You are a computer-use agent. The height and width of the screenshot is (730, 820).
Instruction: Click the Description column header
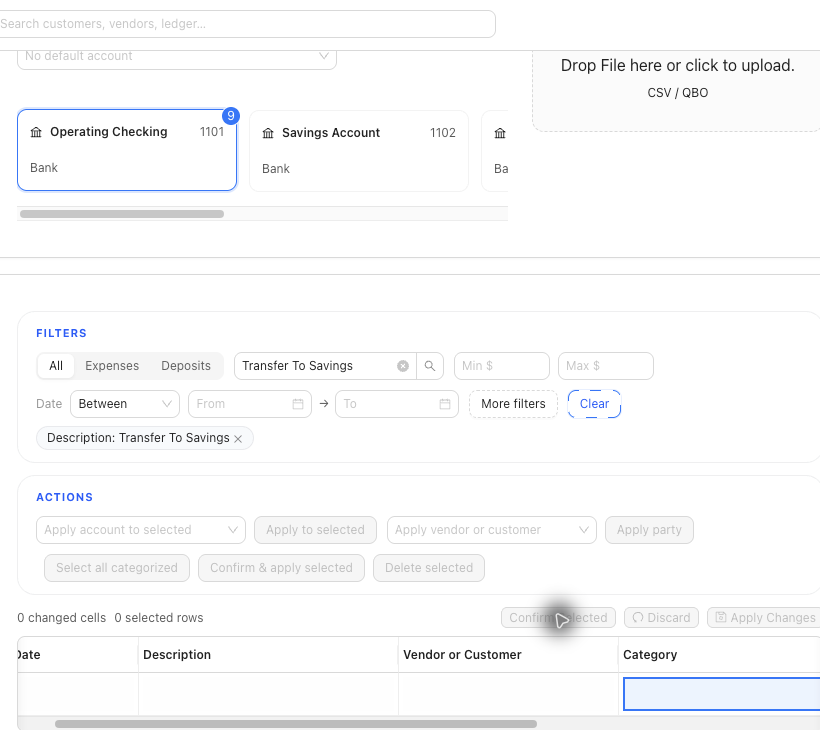268,655
